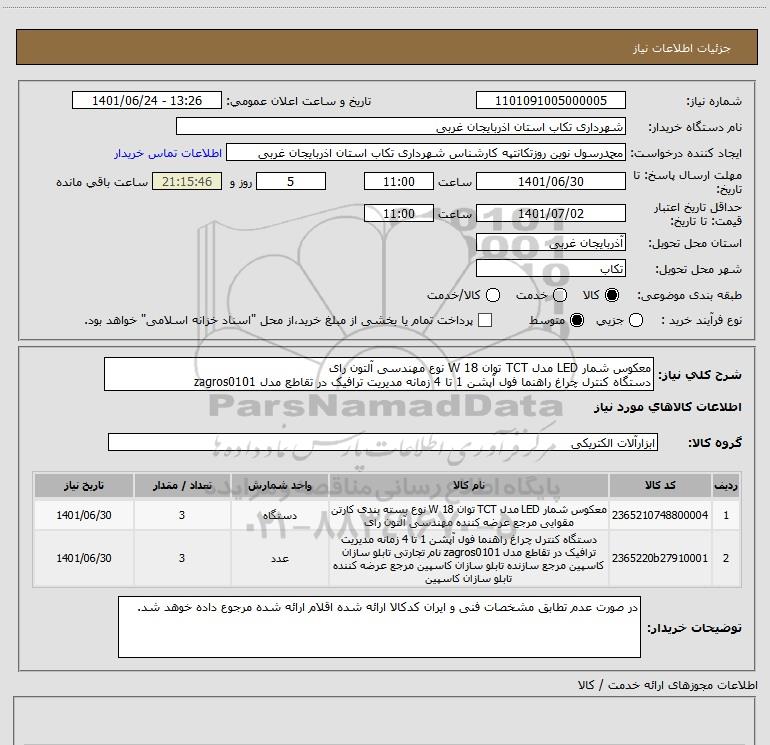Toggle the اسناد خزانه اسلامی payment checkbox
Image resolution: width=770 pixels, height=745 pixels.
(485, 320)
